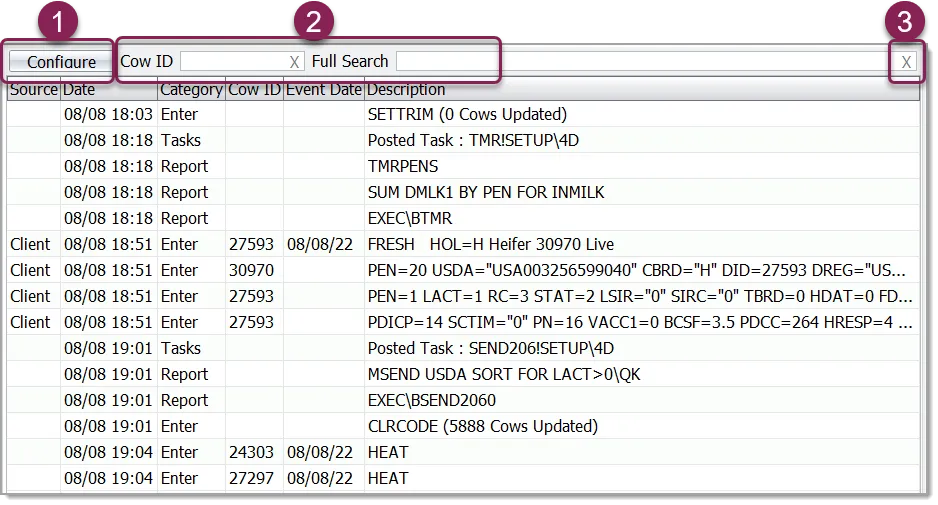Sort by the Source column header
938x505 pixels.
click(34, 90)
